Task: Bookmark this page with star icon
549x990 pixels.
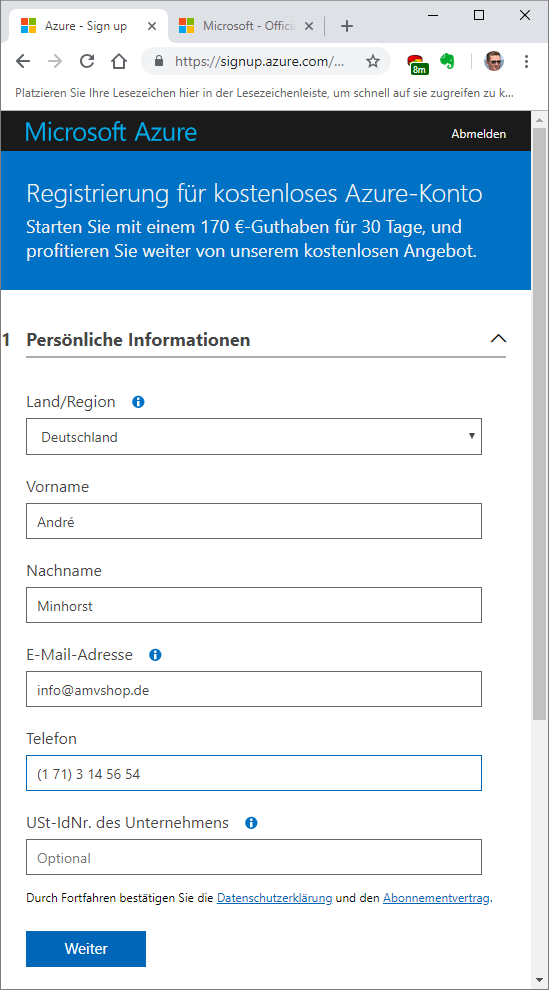Action: (x=373, y=61)
